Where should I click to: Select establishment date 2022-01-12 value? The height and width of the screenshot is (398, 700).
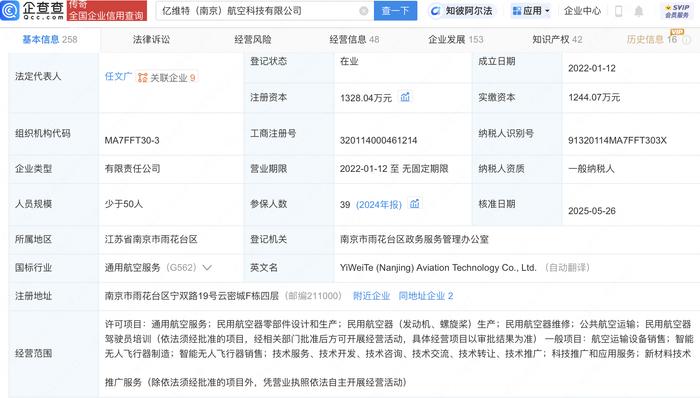click(x=592, y=68)
